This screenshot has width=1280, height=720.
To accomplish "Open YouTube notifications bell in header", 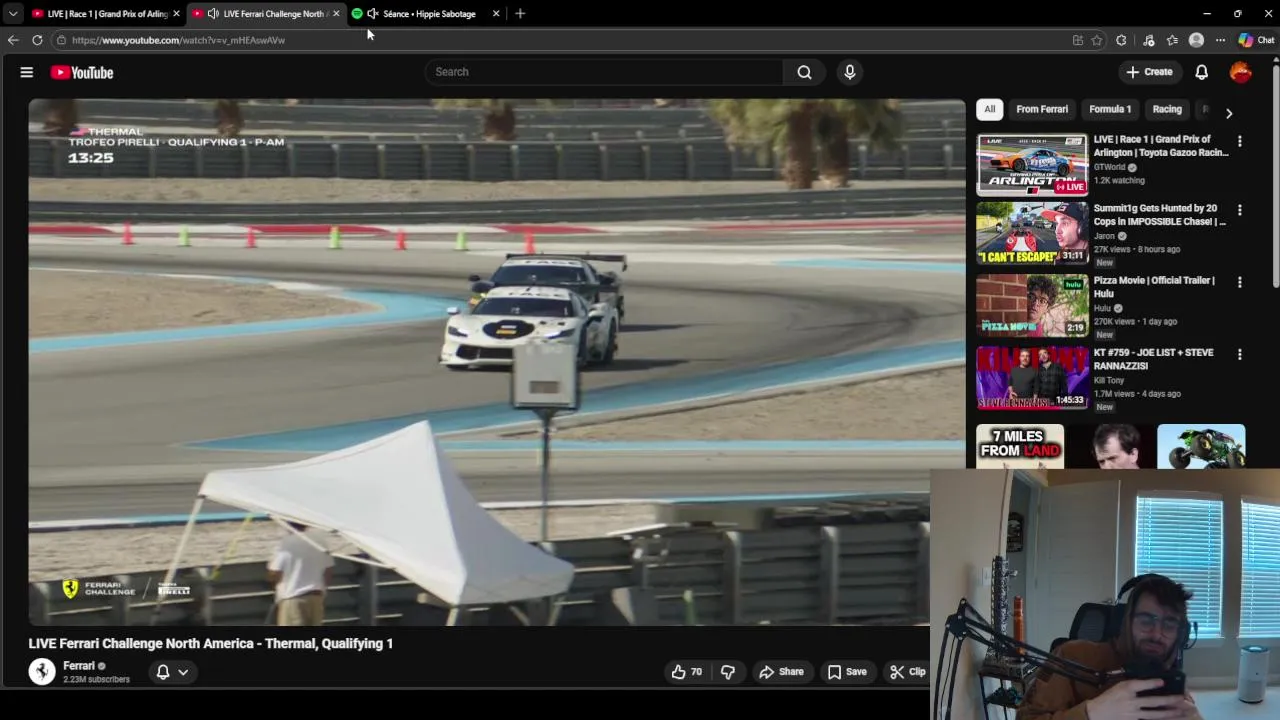I will coord(1201,72).
